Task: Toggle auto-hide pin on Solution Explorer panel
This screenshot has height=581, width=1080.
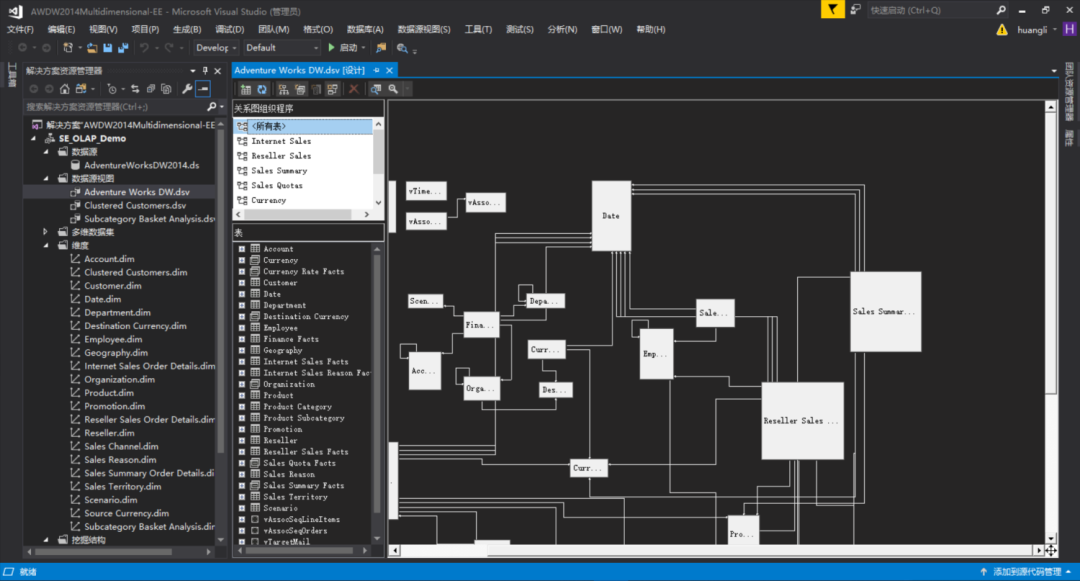Action: 205,70
